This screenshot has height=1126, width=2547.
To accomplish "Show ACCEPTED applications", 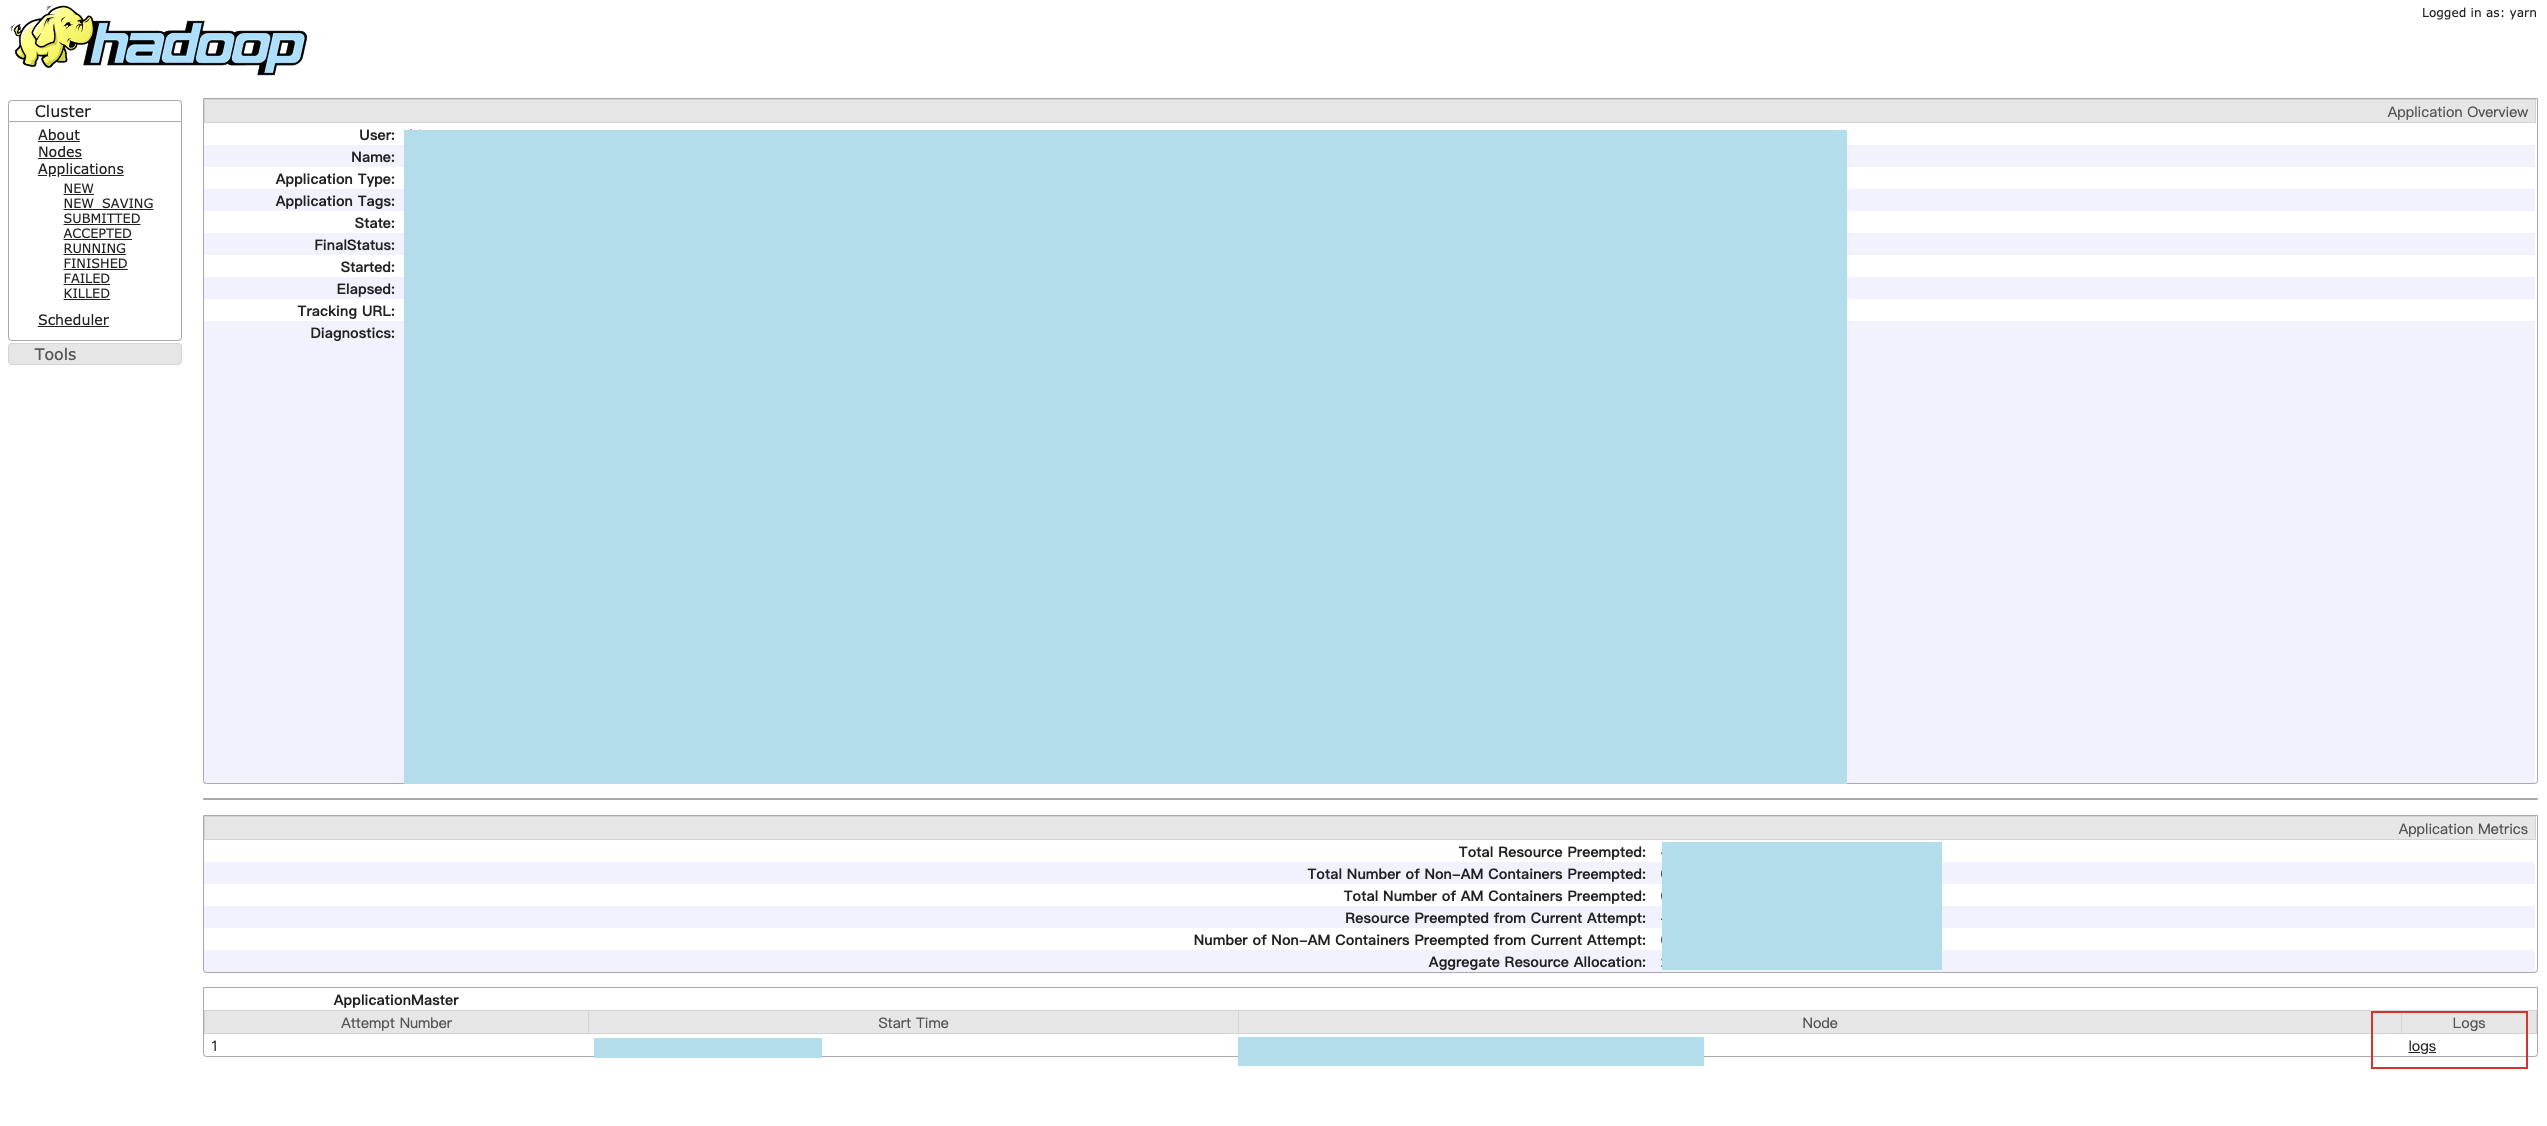I will pyautogui.click(x=97, y=233).
